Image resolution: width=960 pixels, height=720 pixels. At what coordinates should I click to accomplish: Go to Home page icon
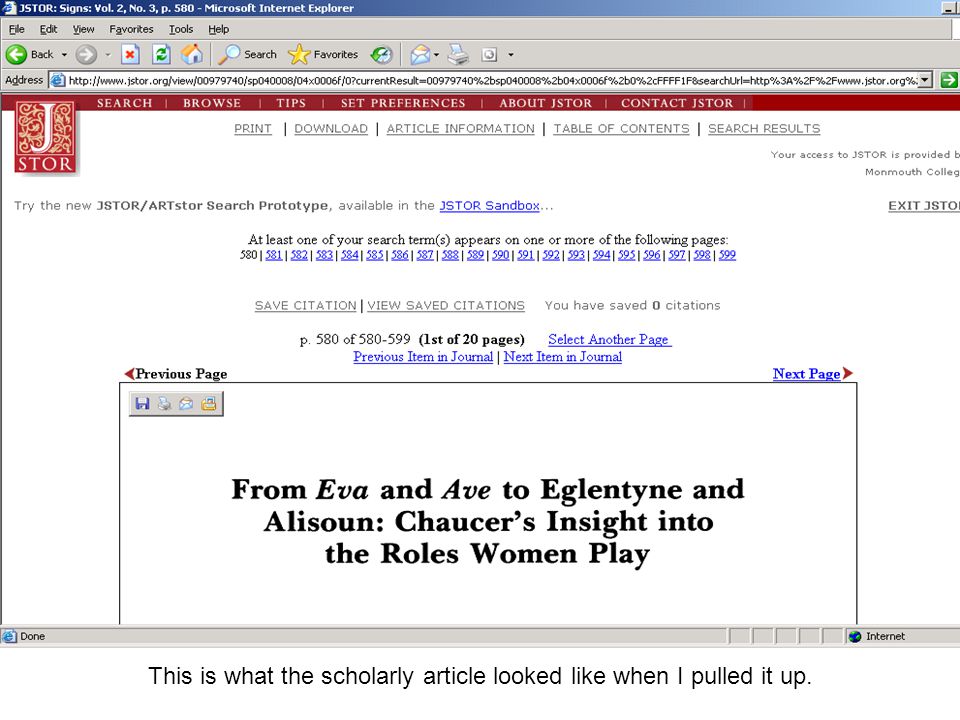tap(192, 54)
